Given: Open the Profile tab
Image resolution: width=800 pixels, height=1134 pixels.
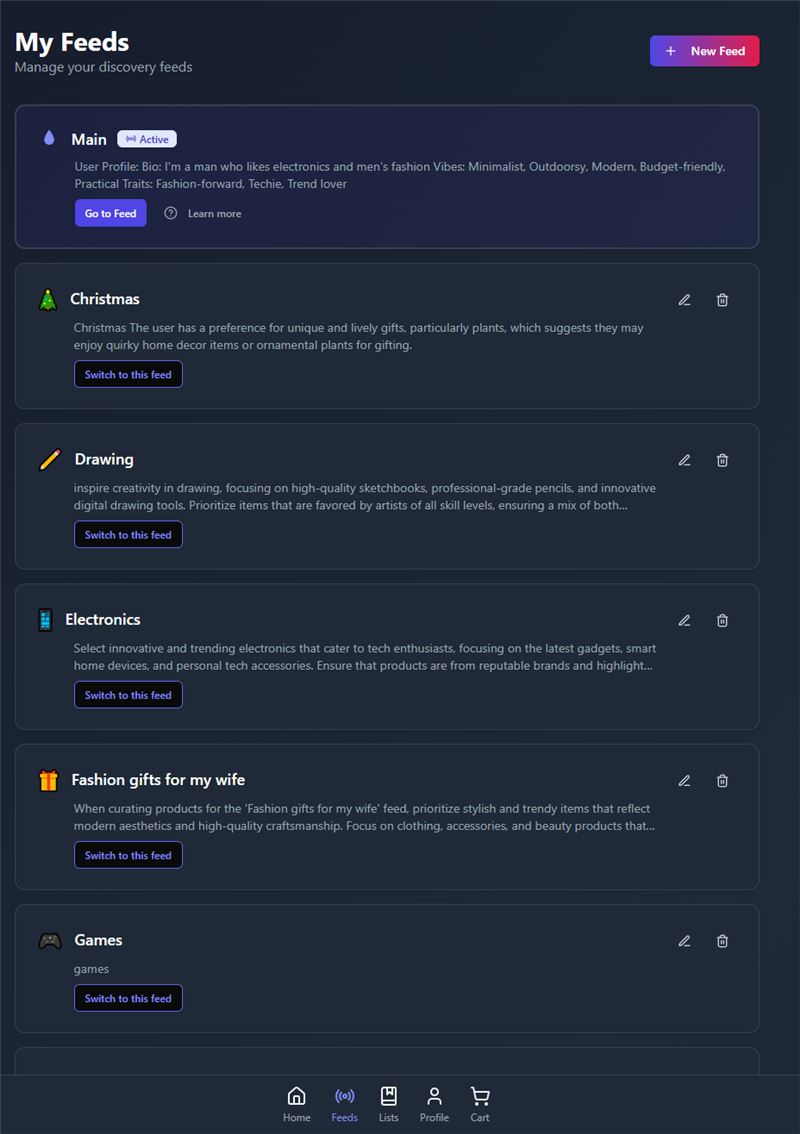Looking at the screenshot, I should pyautogui.click(x=434, y=1104).
